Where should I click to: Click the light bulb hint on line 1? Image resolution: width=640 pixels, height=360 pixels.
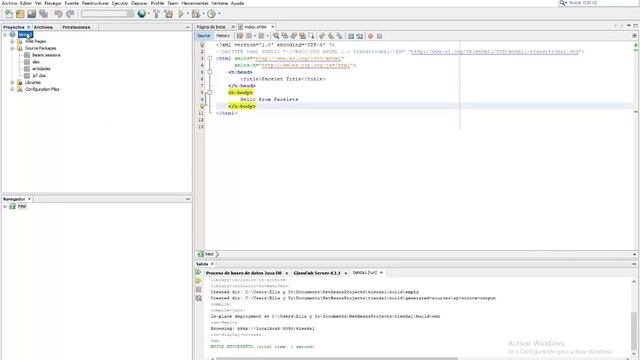click(x=202, y=45)
